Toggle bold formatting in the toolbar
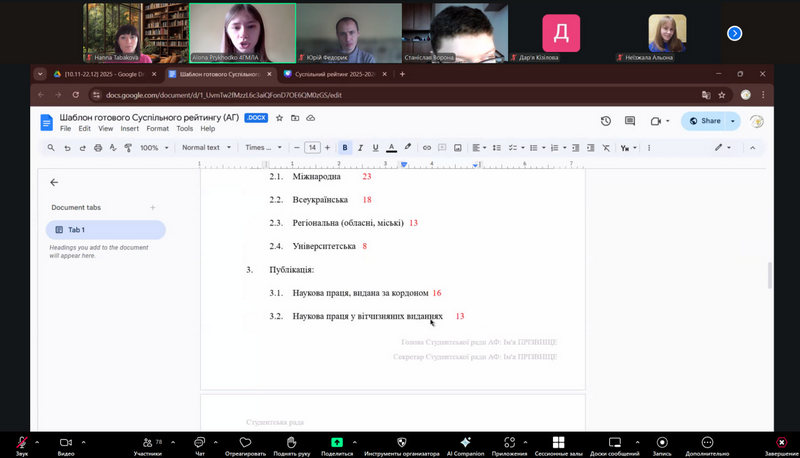The height and width of the screenshot is (458, 800). [345, 147]
